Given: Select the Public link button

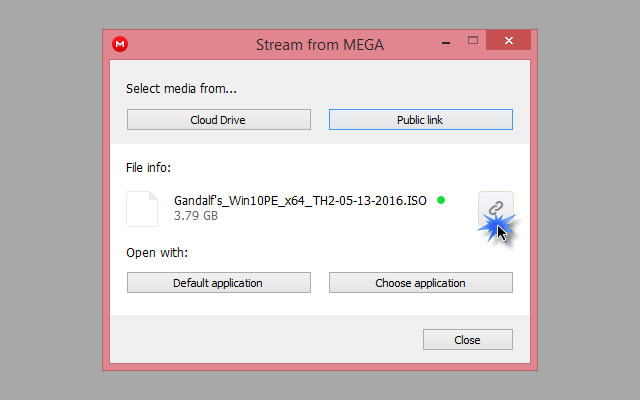Looking at the screenshot, I should (x=421, y=120).
